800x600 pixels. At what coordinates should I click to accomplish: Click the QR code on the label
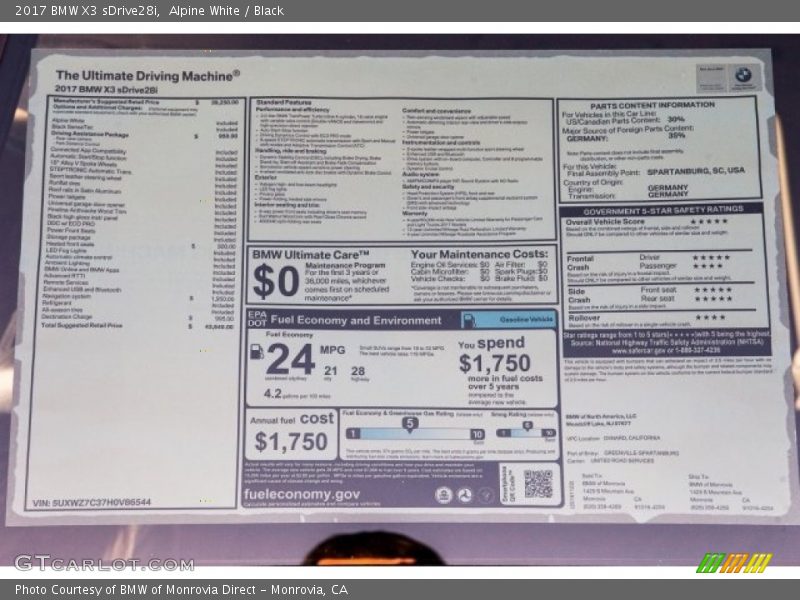click(x=538, y=484)
